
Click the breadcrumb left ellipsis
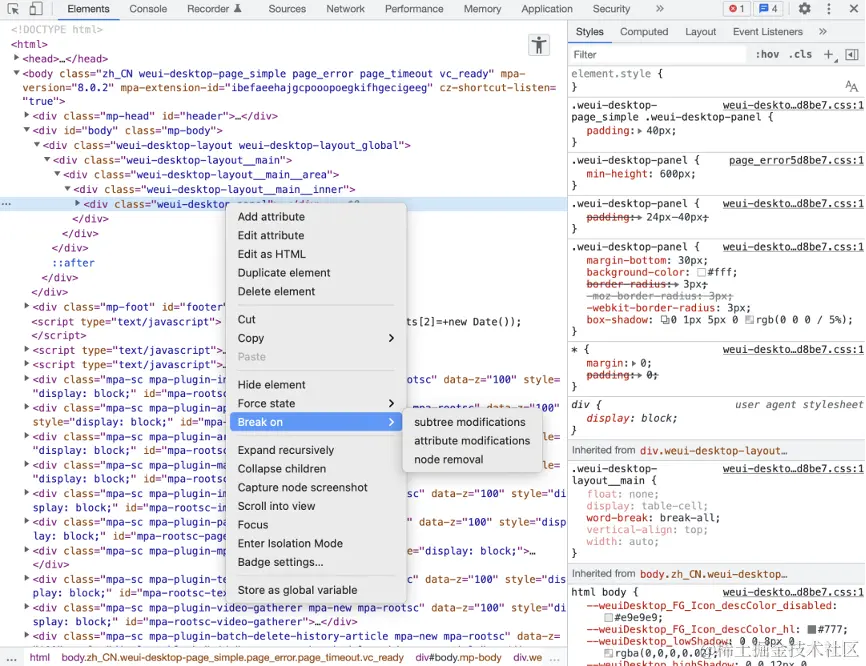coord(12,658)
